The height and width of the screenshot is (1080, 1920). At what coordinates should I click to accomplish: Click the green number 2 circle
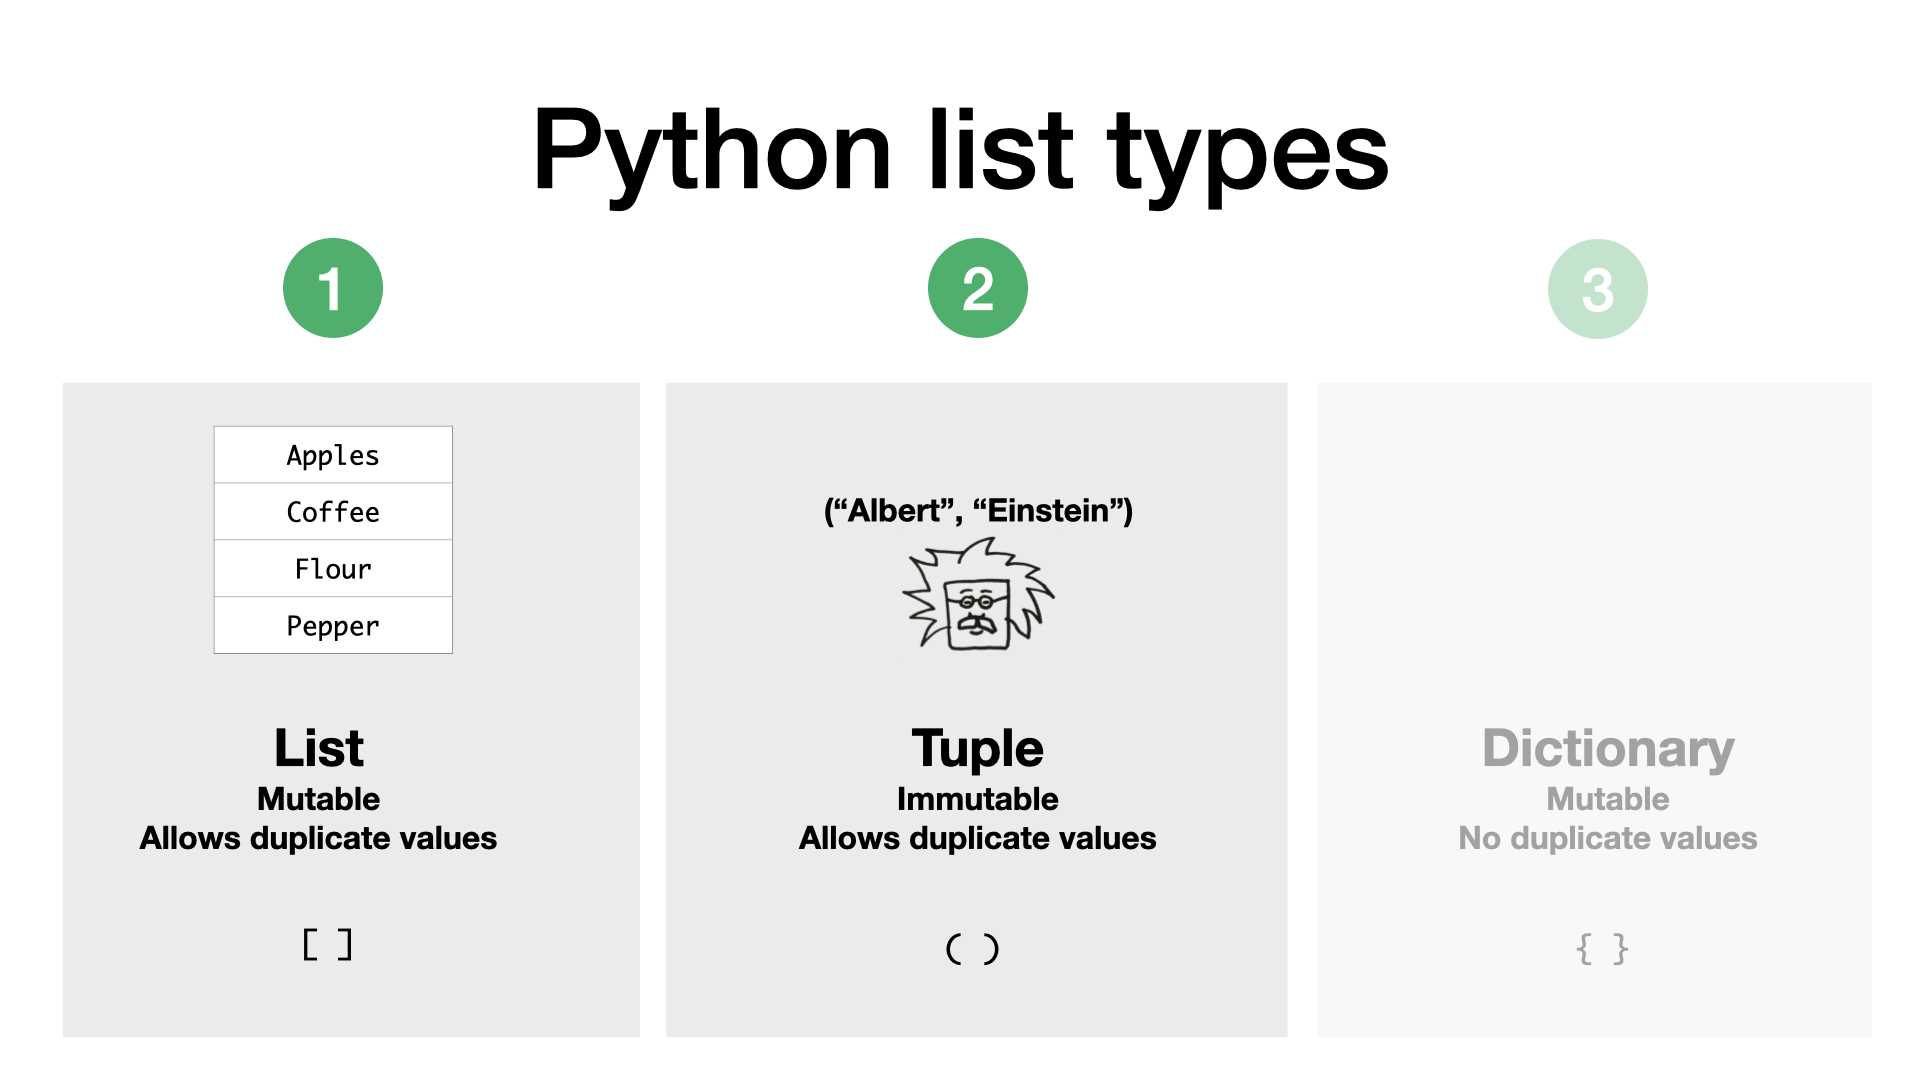coord(978,288)
